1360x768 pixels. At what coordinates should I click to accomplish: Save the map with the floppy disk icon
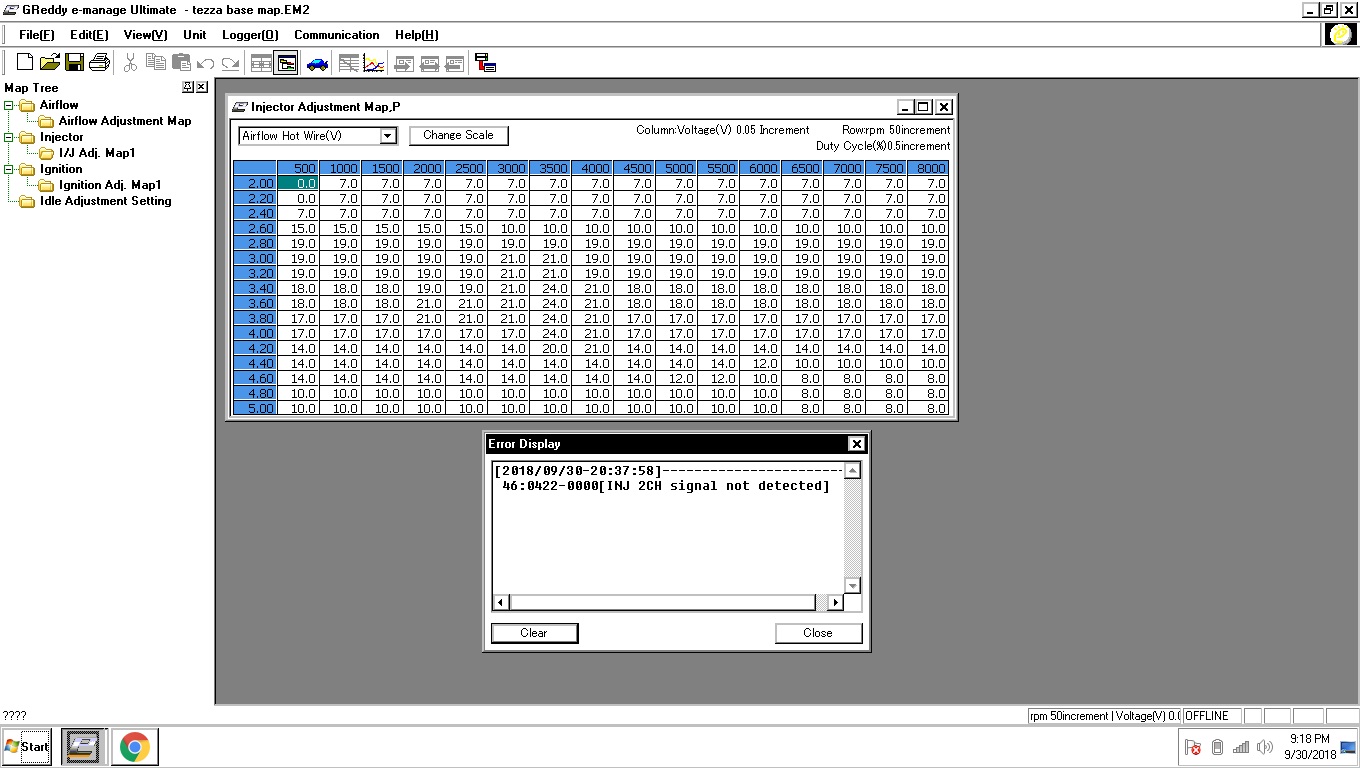74,63
